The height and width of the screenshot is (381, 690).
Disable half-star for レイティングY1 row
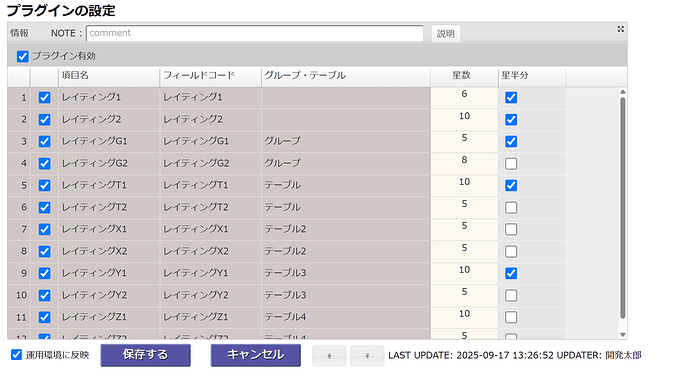(511, 273)
